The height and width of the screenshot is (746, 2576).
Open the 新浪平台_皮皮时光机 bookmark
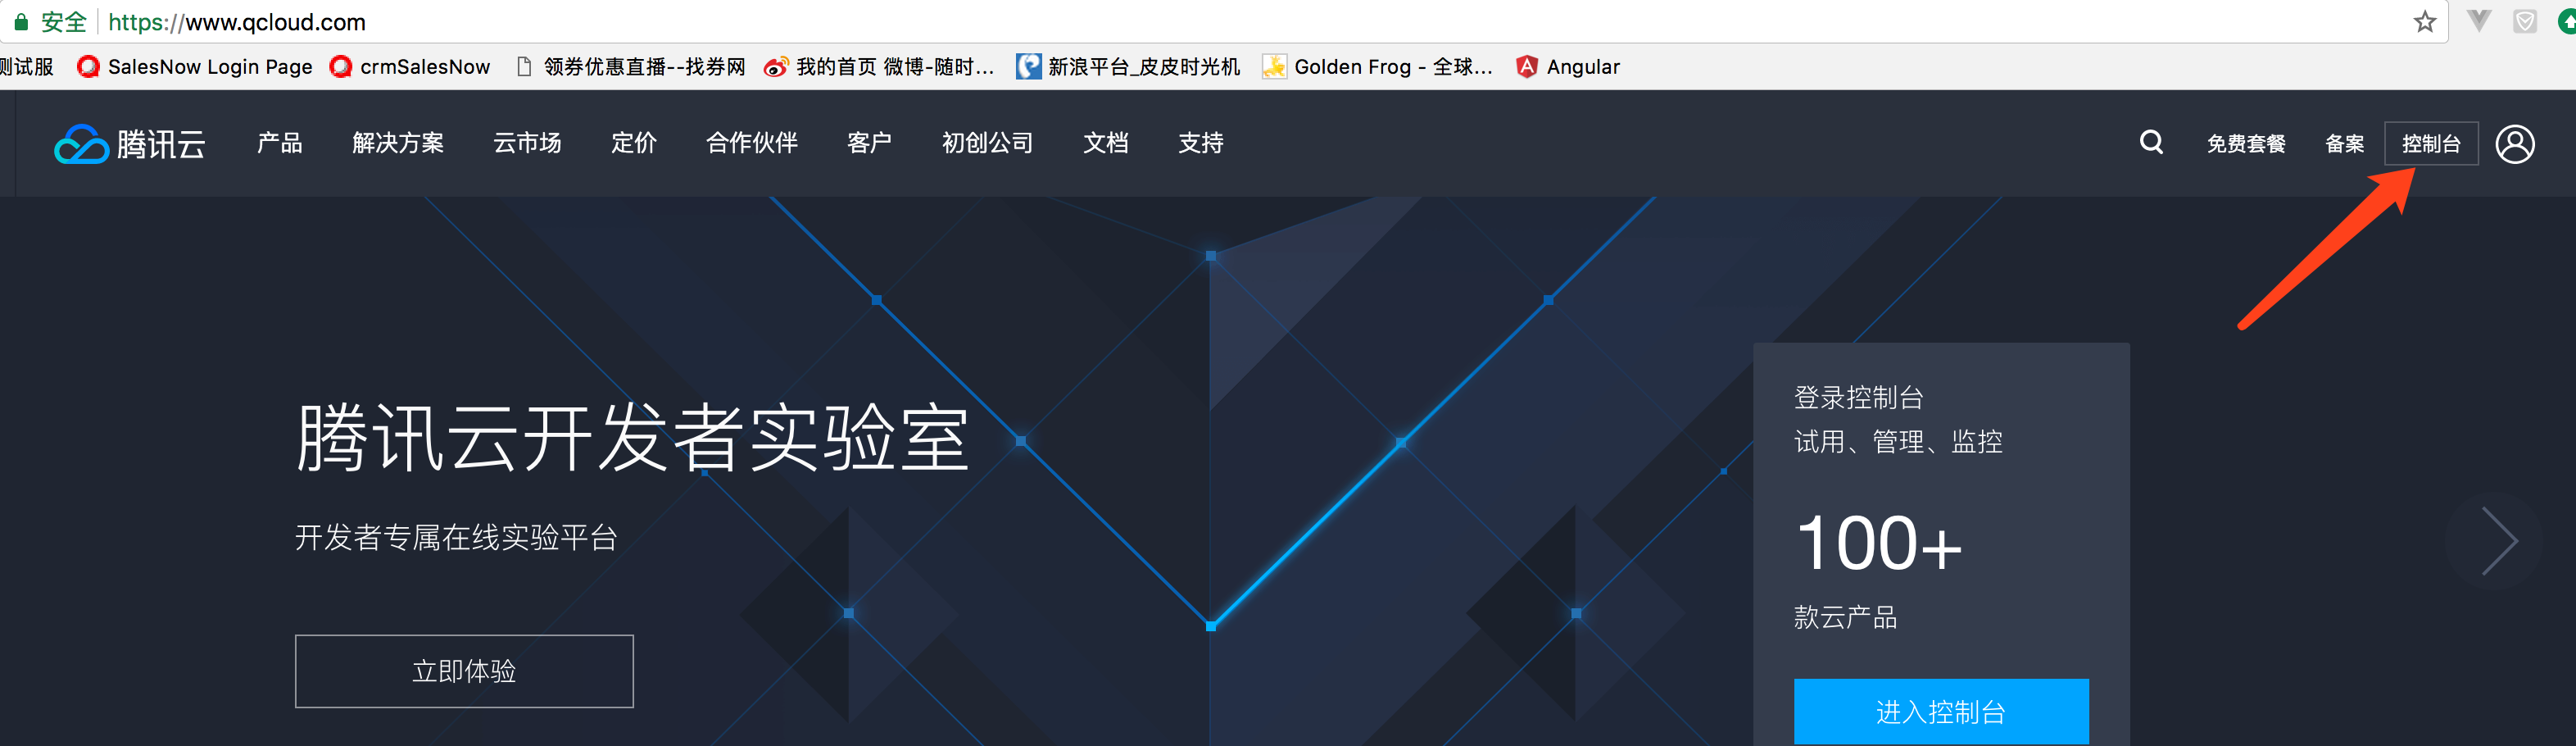pos(1128,67)
